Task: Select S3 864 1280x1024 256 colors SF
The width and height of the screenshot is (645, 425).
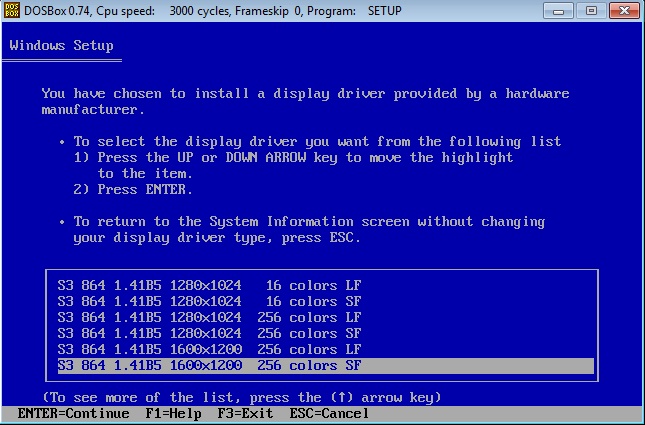Action: 209,333
